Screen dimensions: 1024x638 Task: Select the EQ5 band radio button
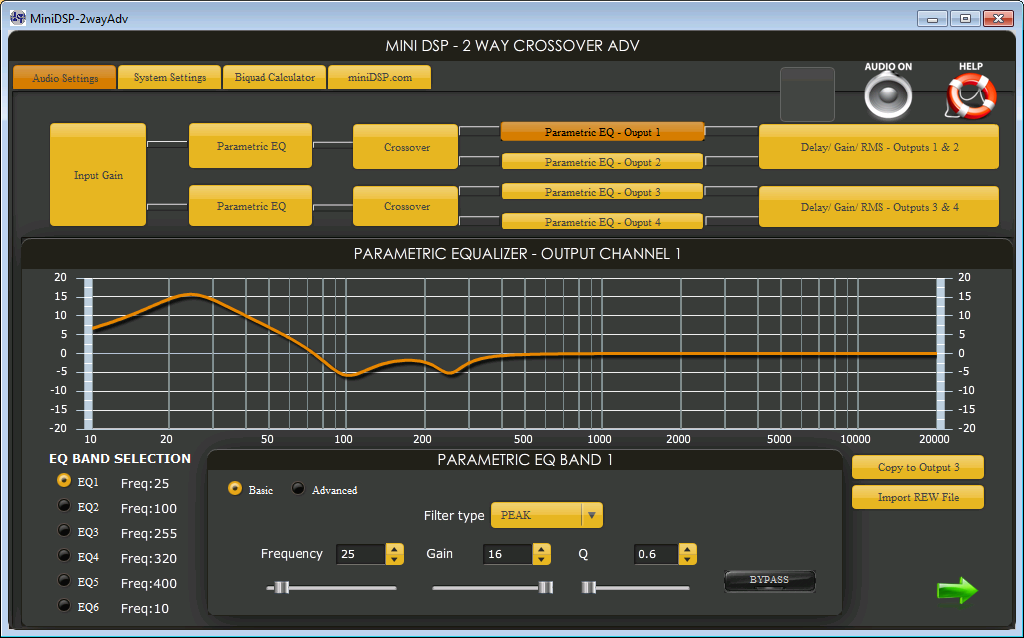pos(63,580)
